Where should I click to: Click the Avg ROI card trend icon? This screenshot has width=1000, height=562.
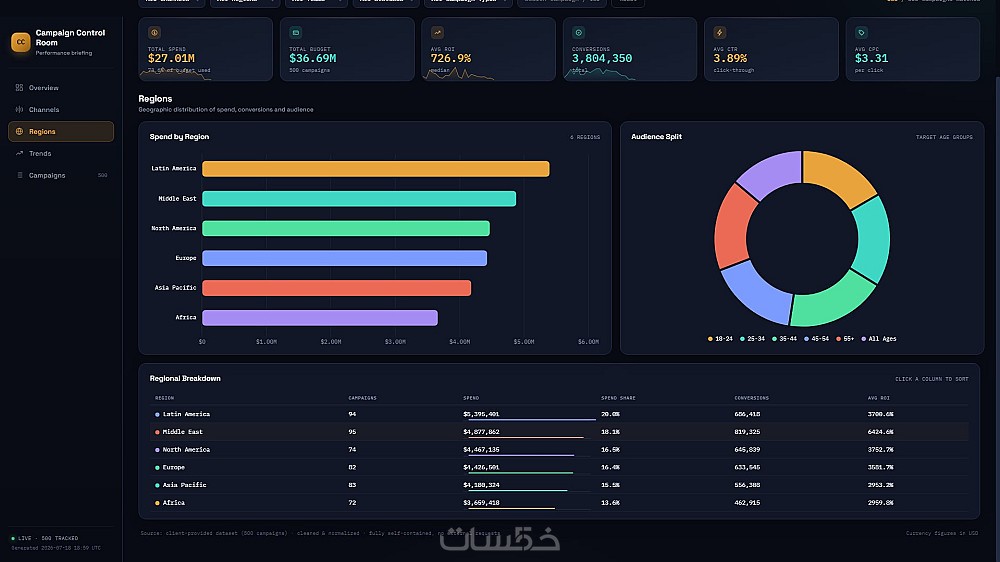click(437, 33)
